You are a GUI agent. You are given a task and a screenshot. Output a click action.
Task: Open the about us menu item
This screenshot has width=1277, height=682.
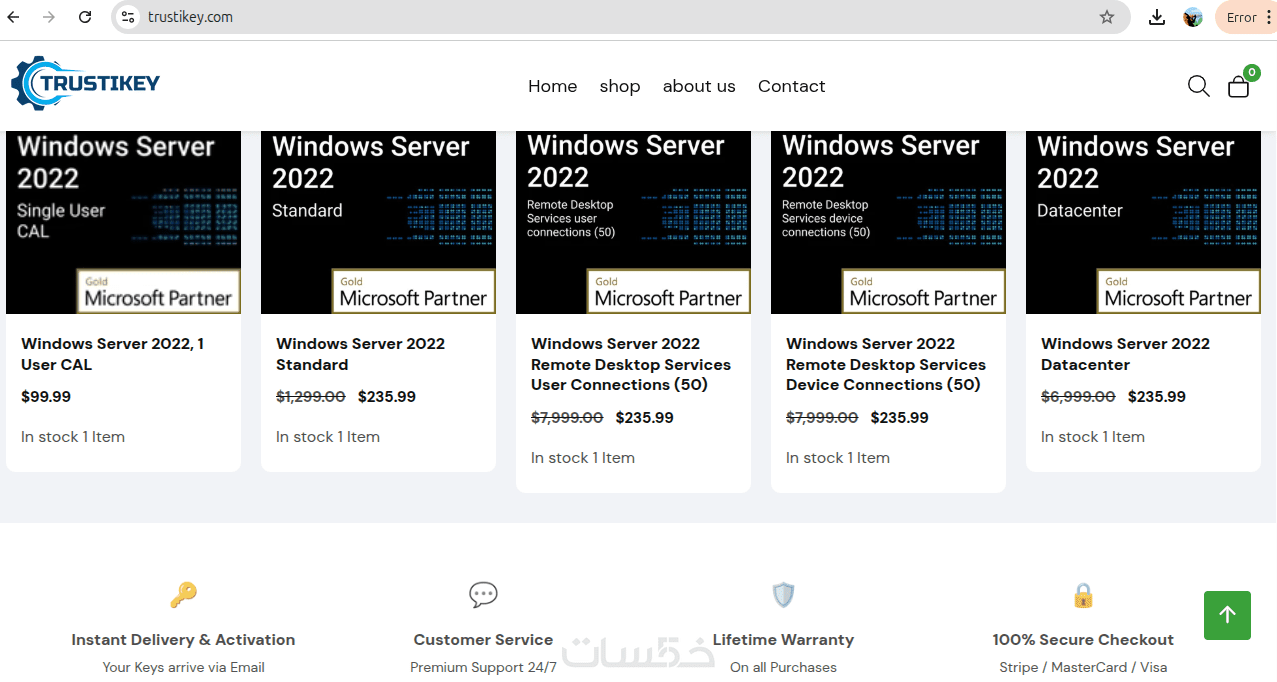(x=699, y=86)
